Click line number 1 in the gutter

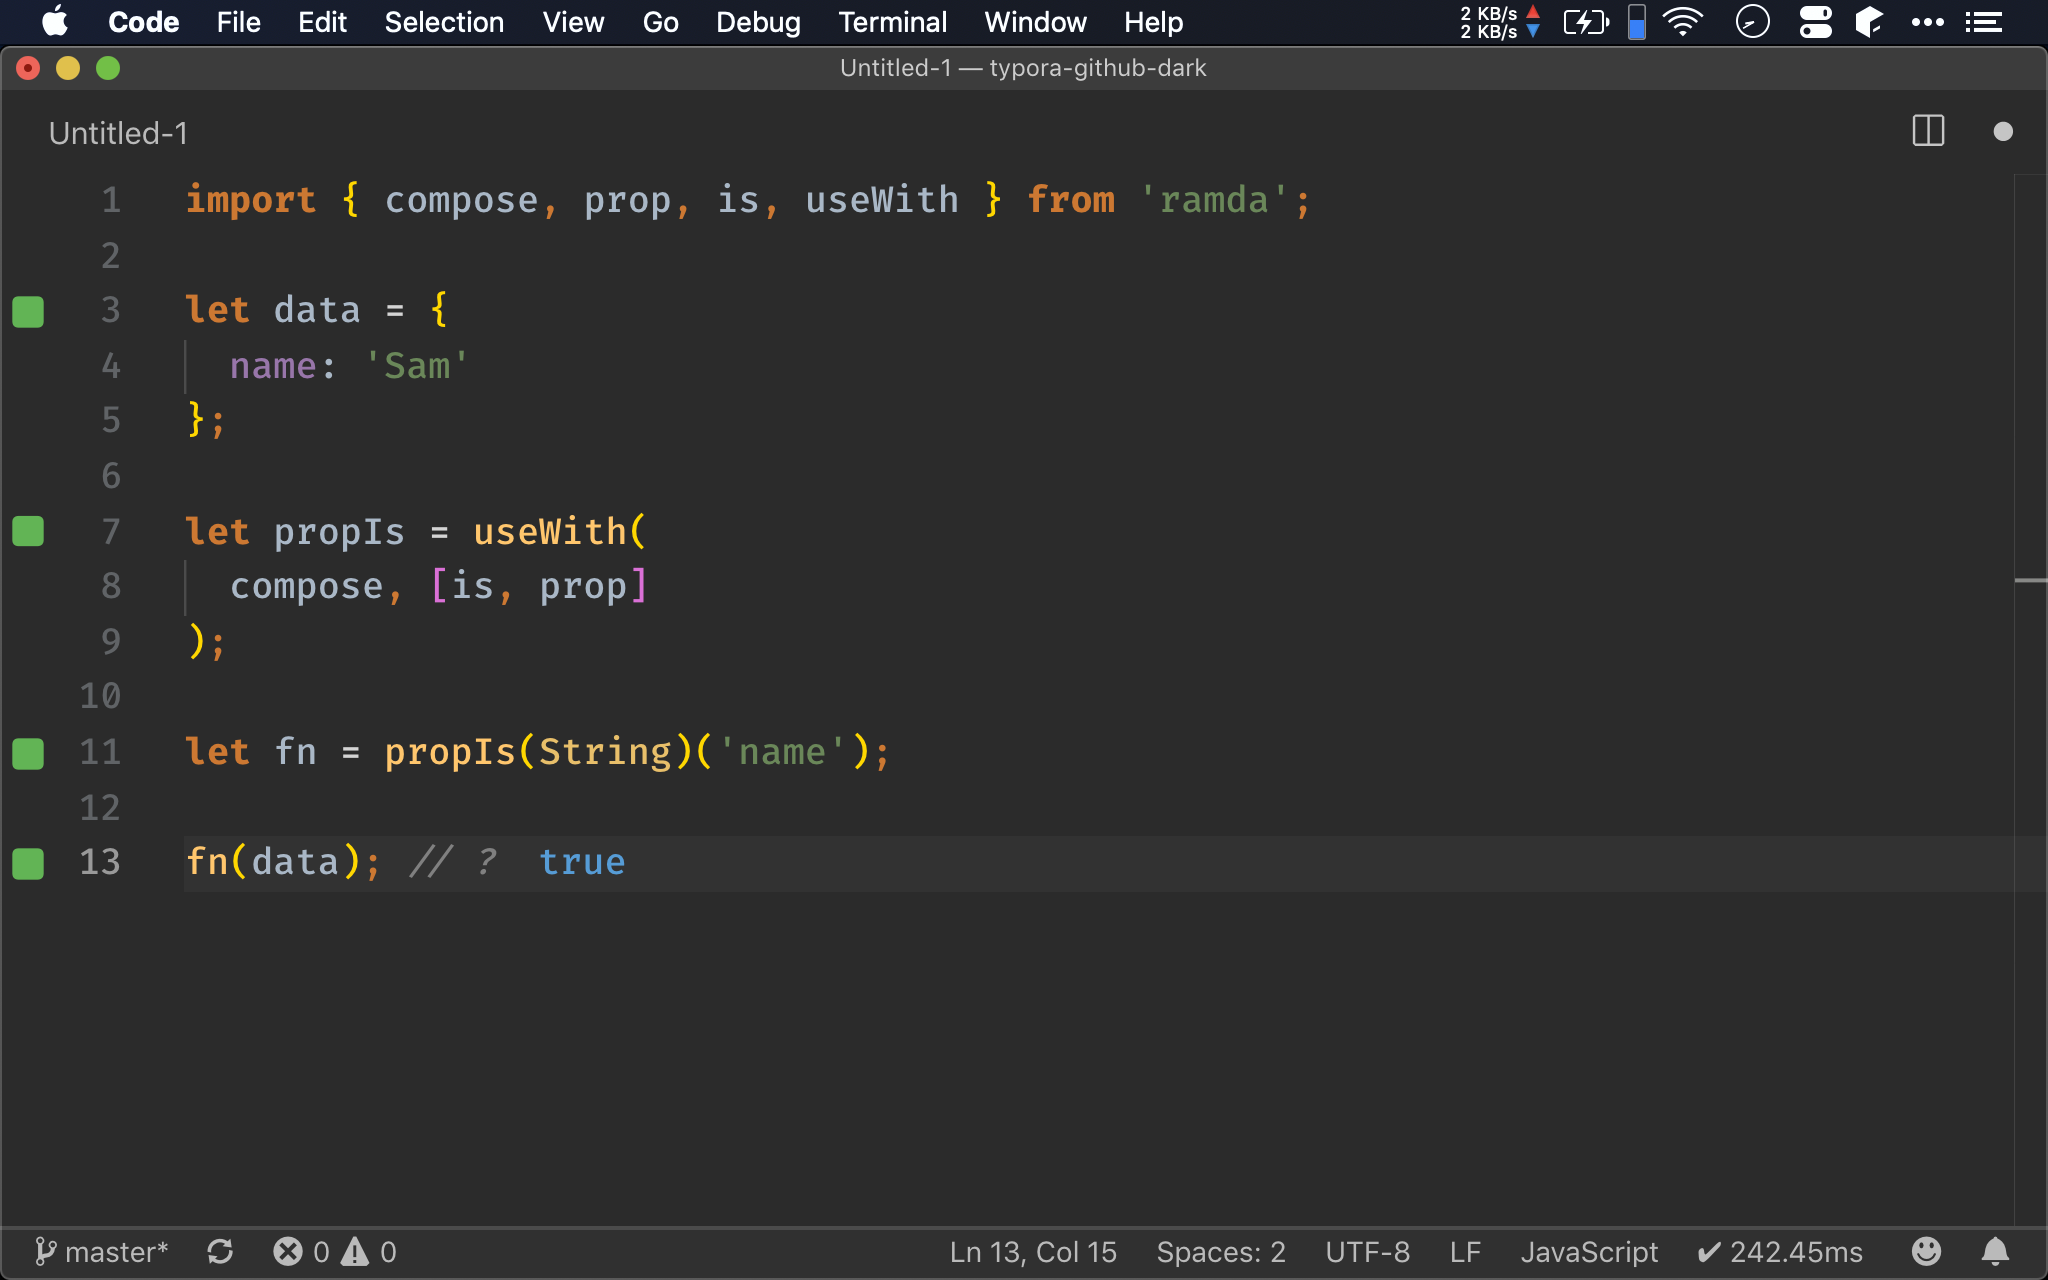tap(111, 200)
